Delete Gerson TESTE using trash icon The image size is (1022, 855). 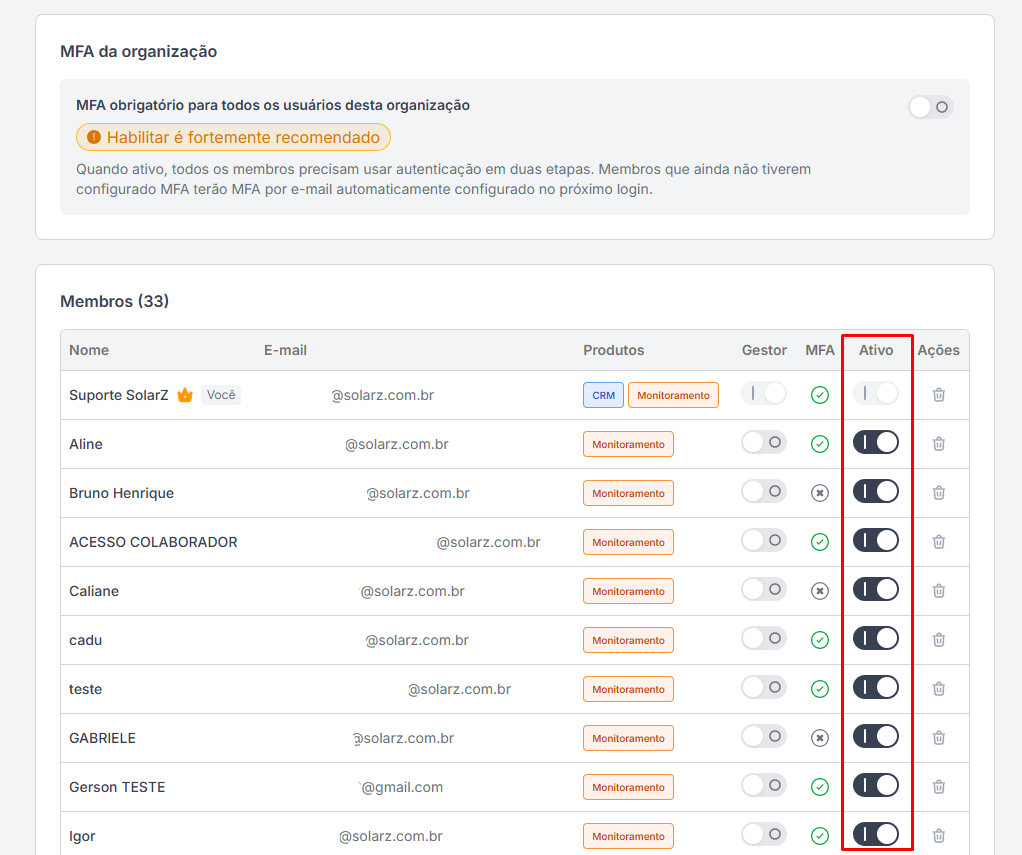tap(939, 787)
